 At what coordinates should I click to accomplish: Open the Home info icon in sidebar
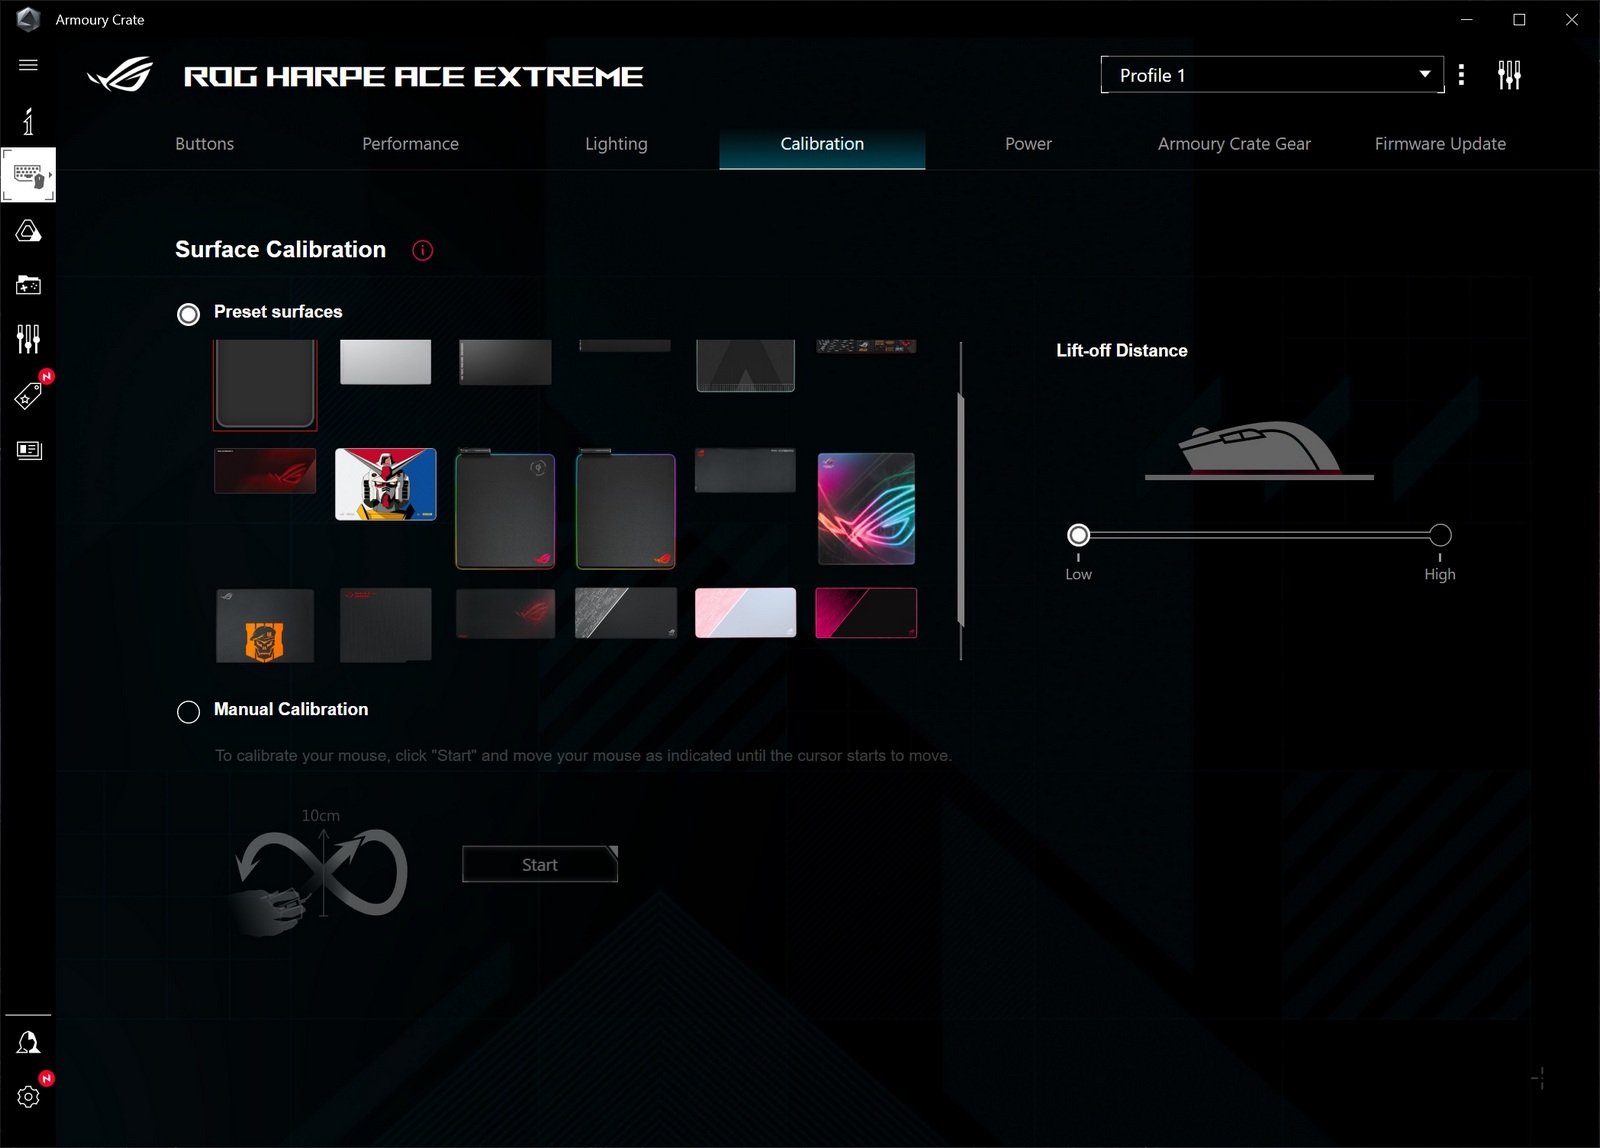[x=28, y=121]
